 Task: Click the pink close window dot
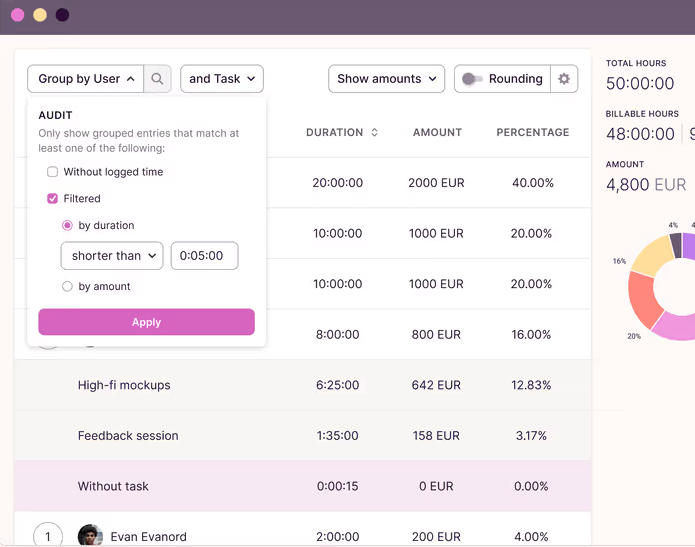coord(18,15)
